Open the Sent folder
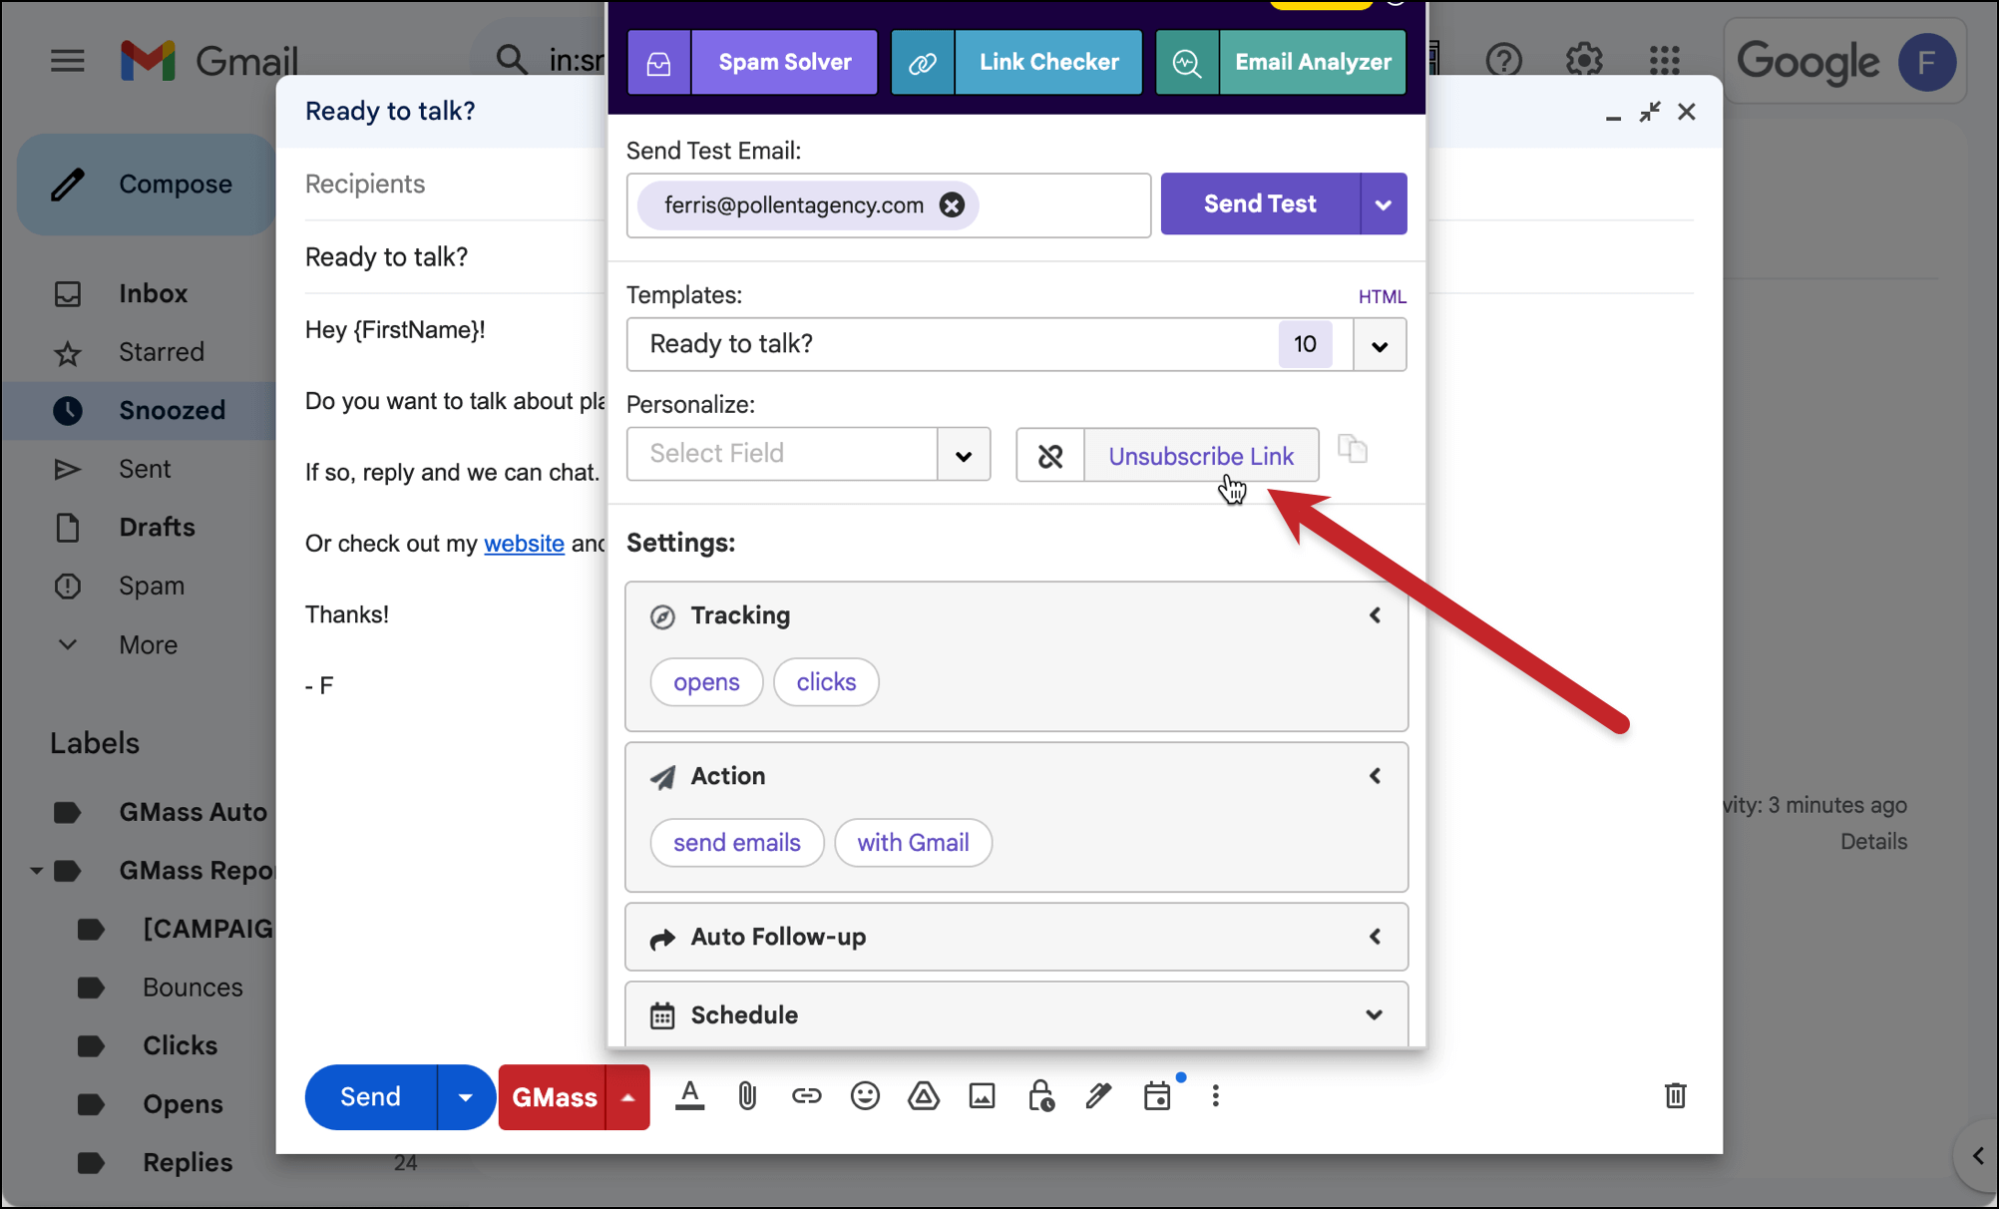The image size is (1999, 1209). click(x=144, y=469)
